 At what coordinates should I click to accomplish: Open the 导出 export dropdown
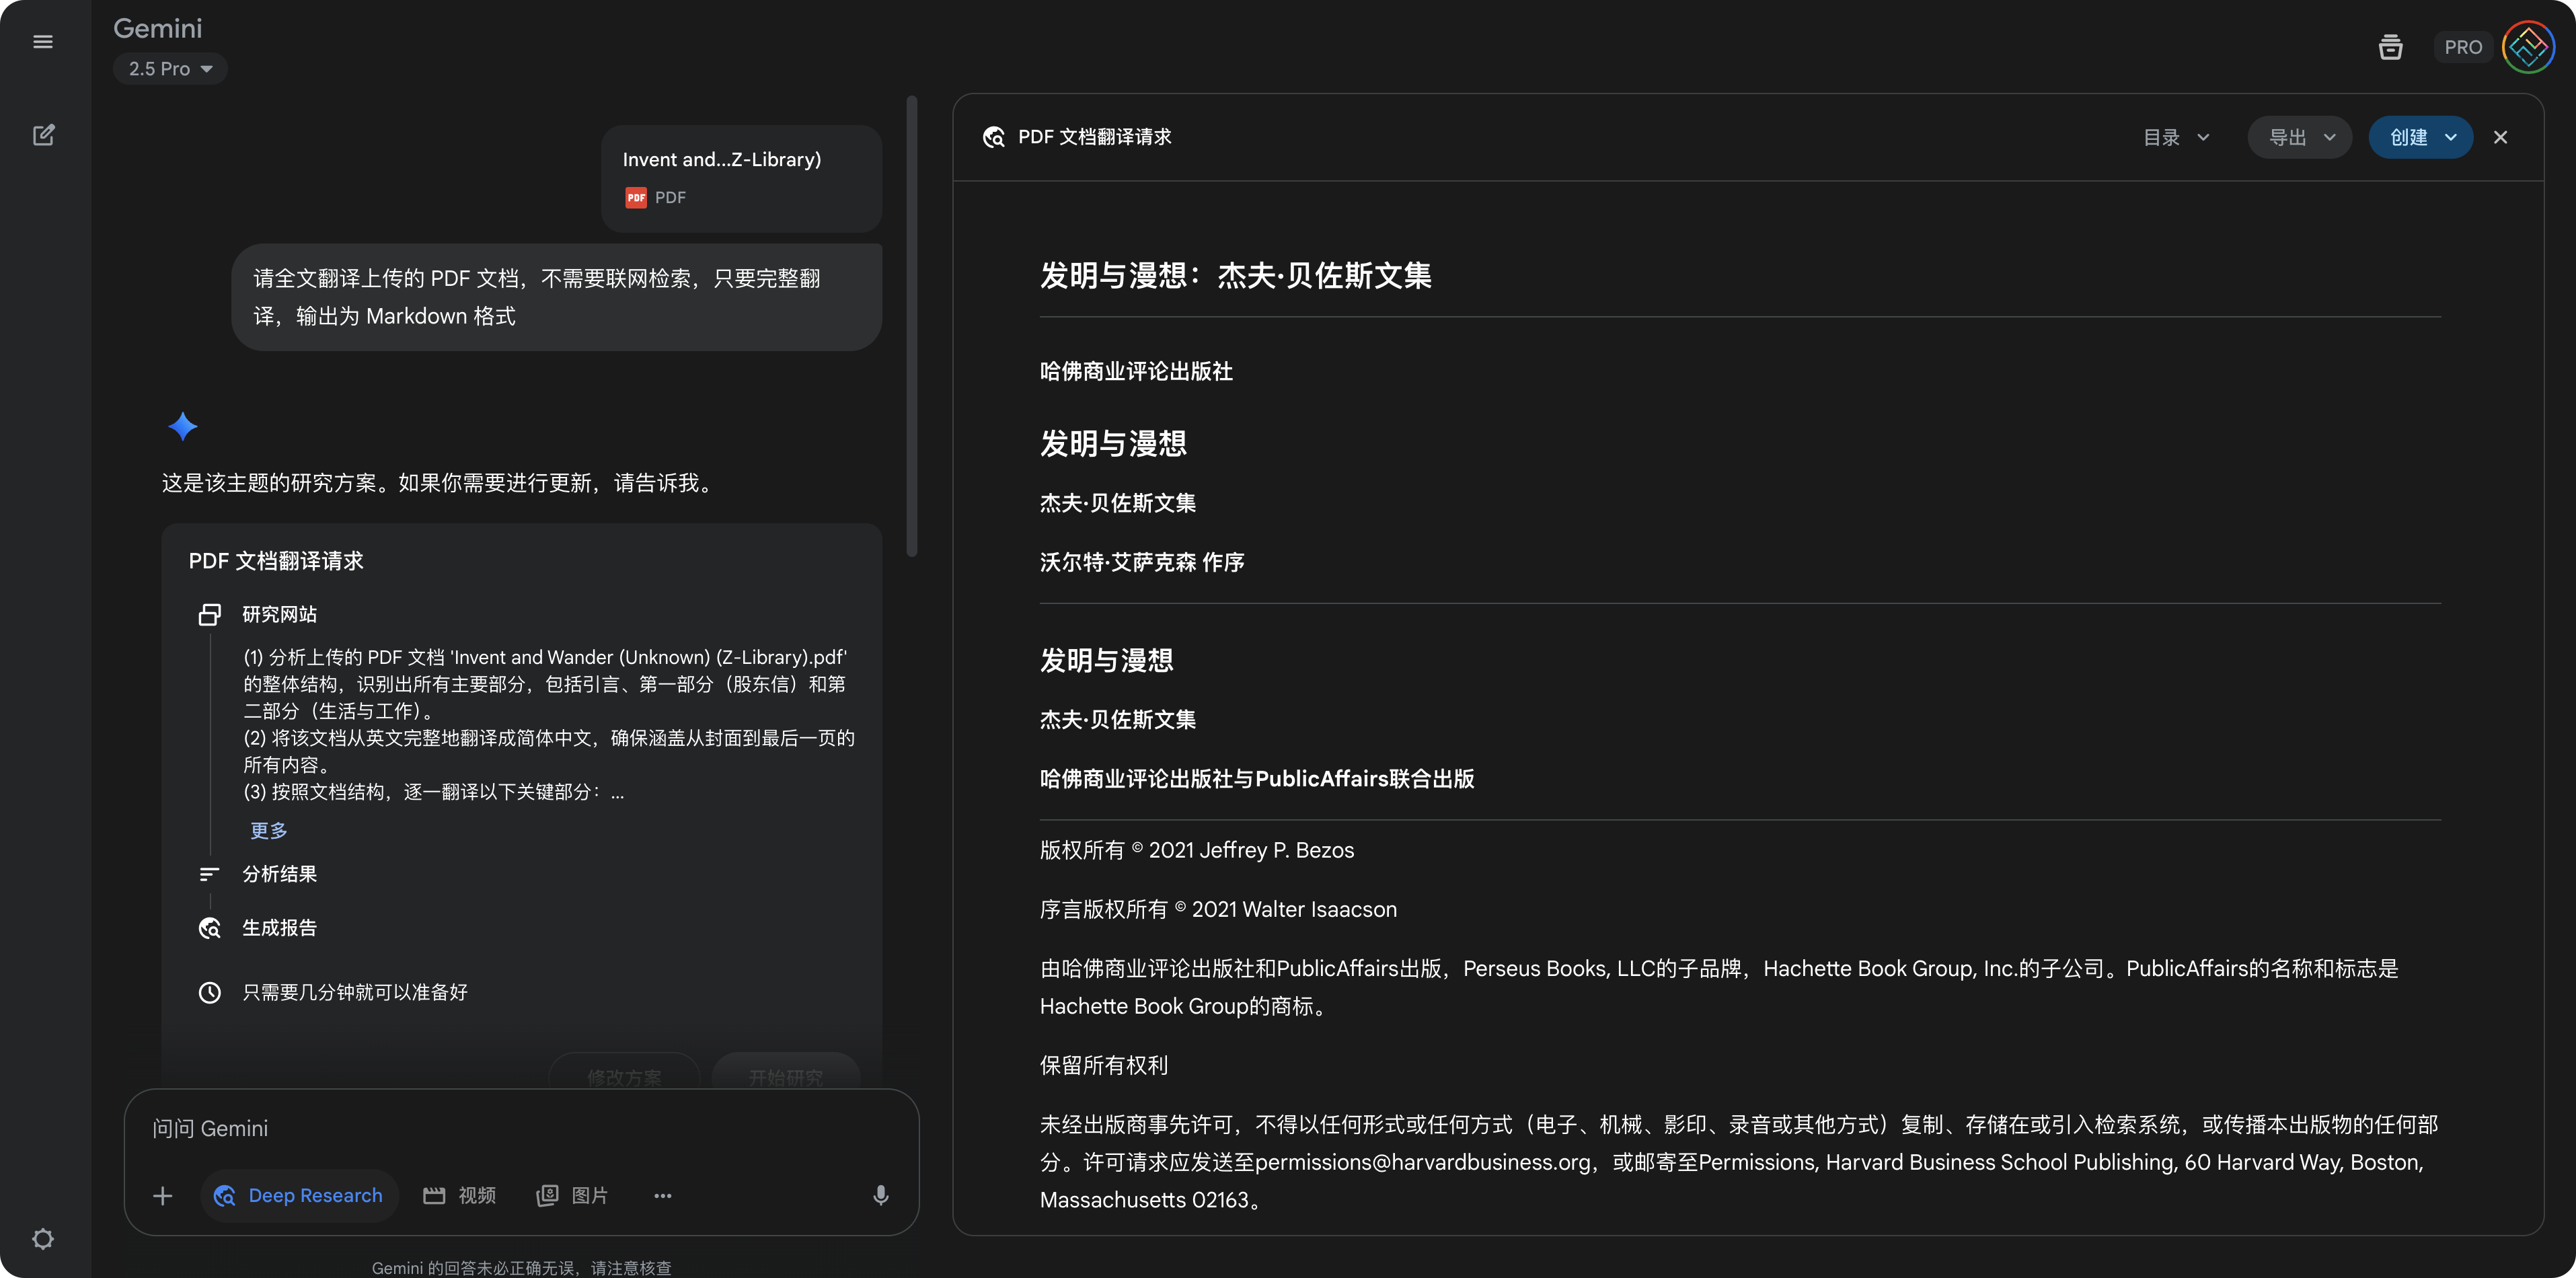2300,137
